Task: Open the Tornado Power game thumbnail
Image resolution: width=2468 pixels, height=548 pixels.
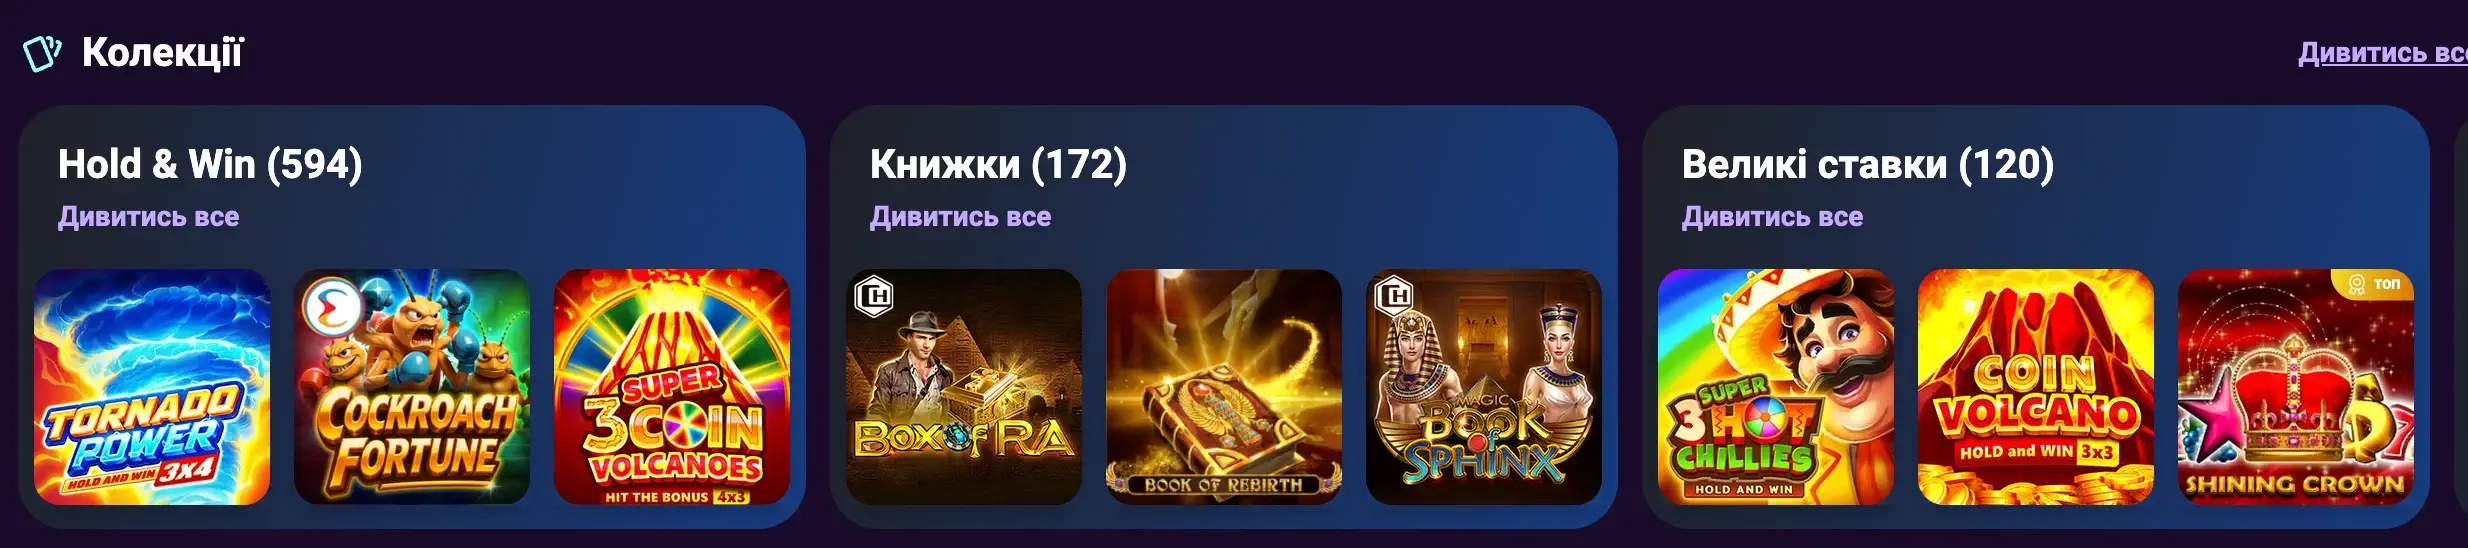Action: [152, 387]
